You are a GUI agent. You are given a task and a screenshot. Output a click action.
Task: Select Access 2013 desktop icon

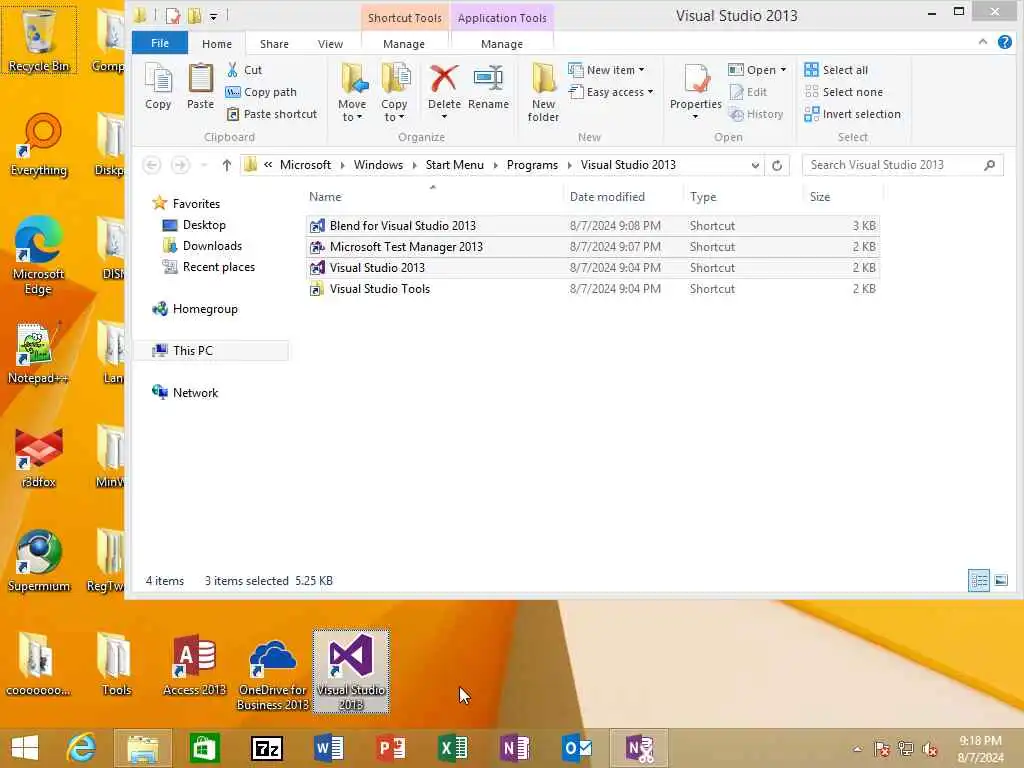tap(194, 665)
